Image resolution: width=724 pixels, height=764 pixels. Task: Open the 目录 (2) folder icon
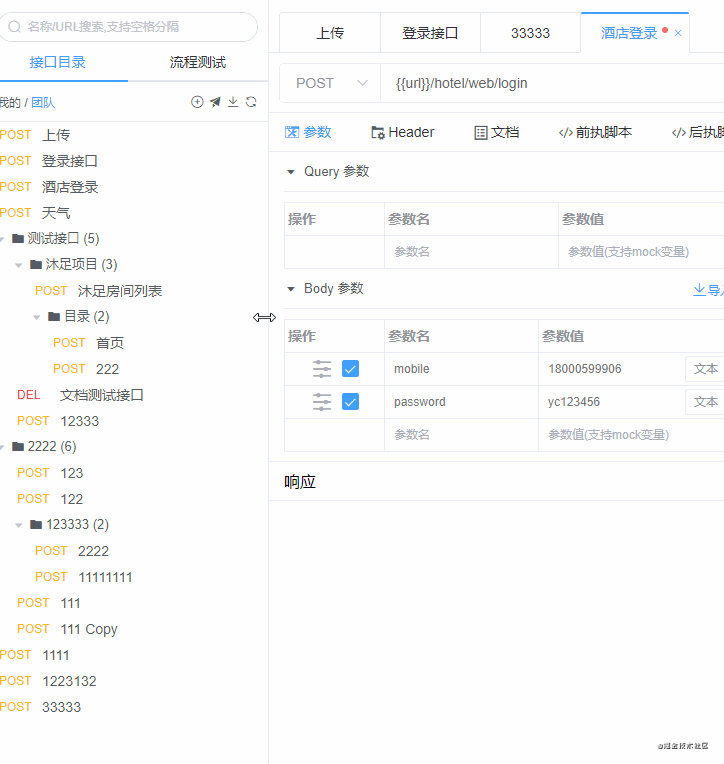54,317
